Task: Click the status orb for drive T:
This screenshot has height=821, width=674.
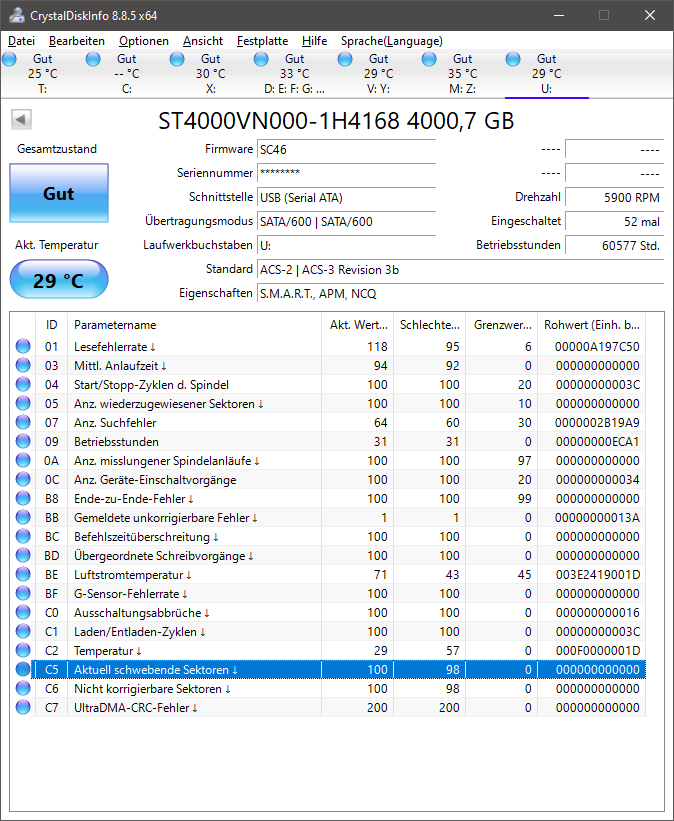Action: 9,59
